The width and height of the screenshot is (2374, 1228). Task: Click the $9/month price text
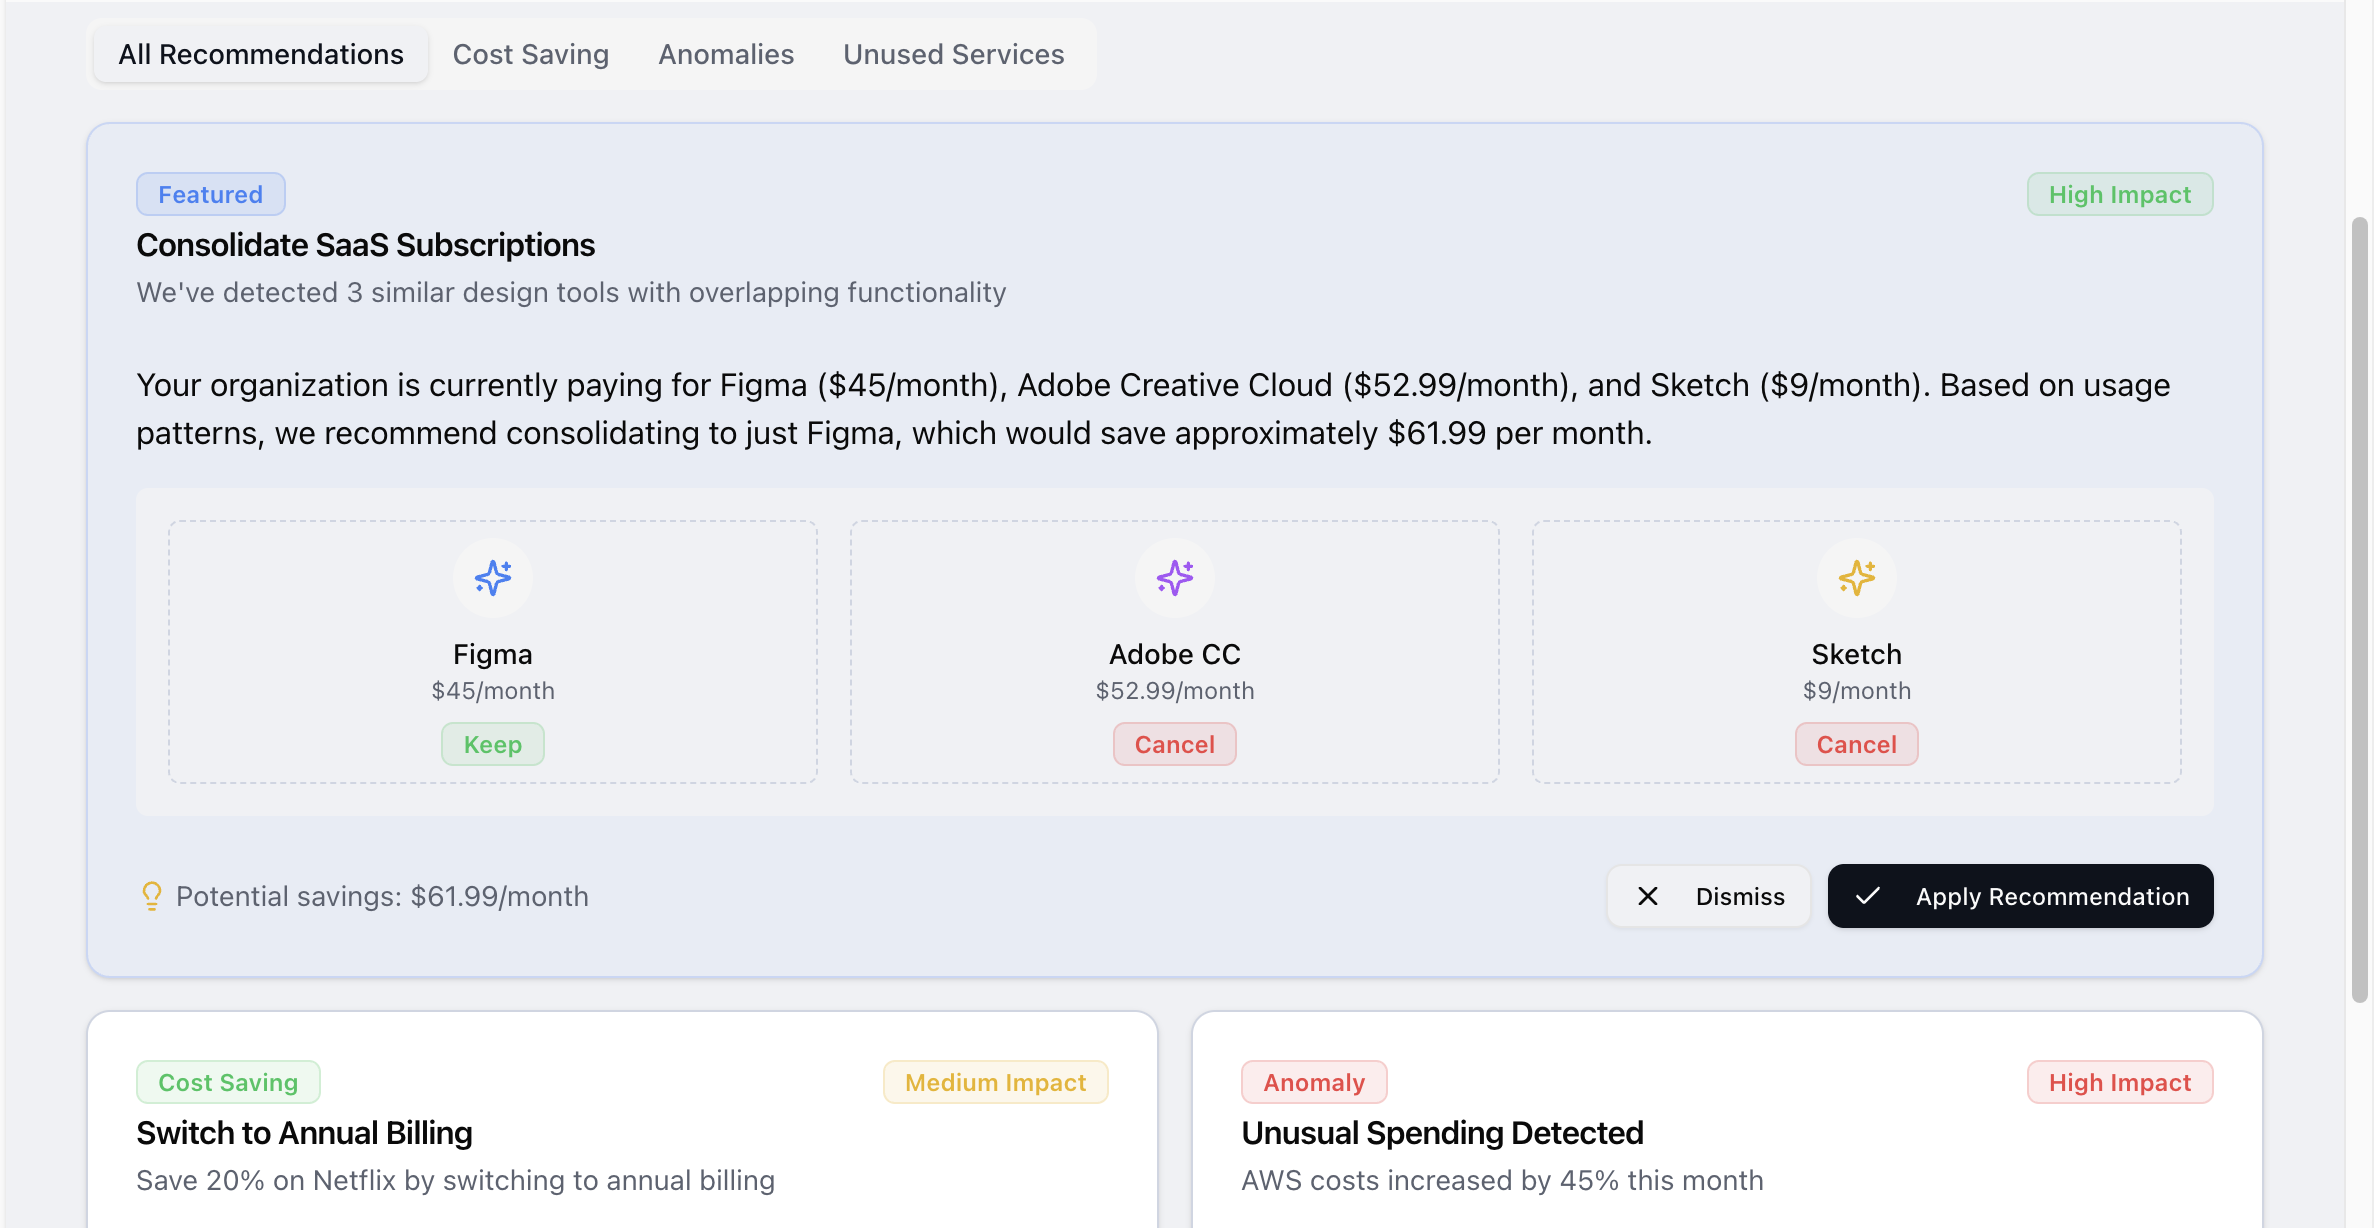tap(1857, 691)
